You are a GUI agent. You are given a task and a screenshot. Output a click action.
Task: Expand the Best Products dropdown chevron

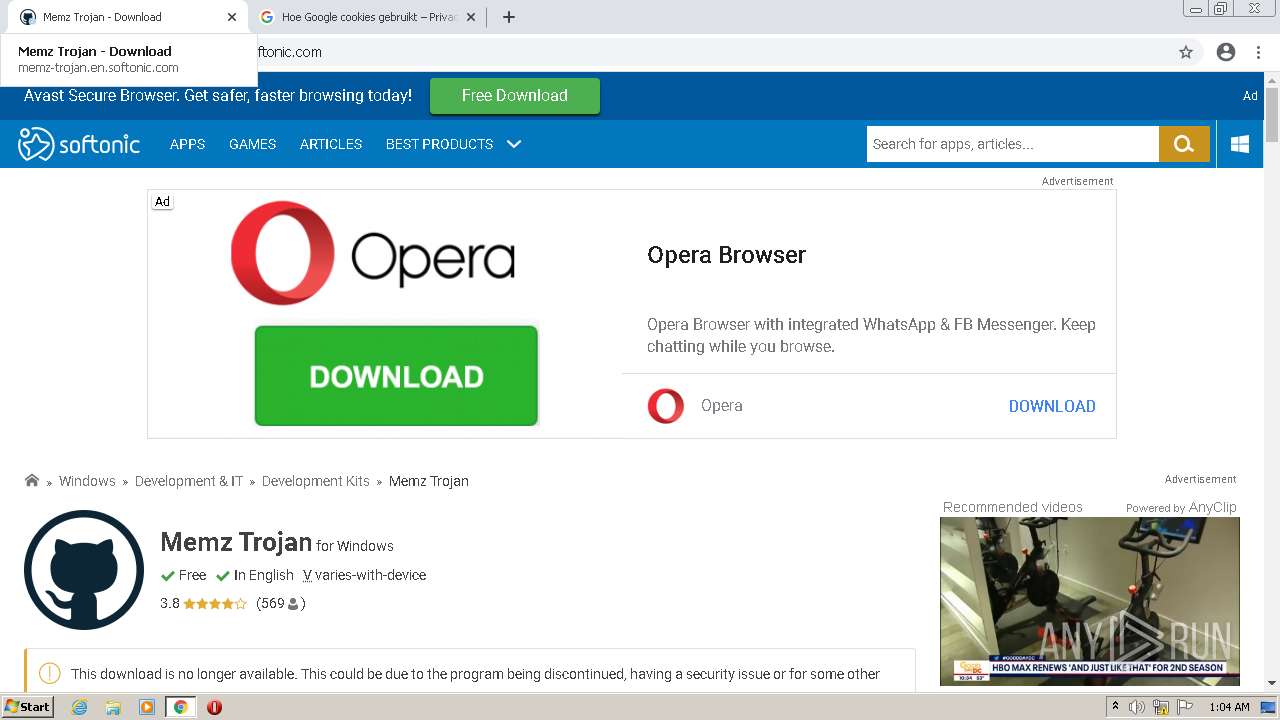tap(514, 144)
